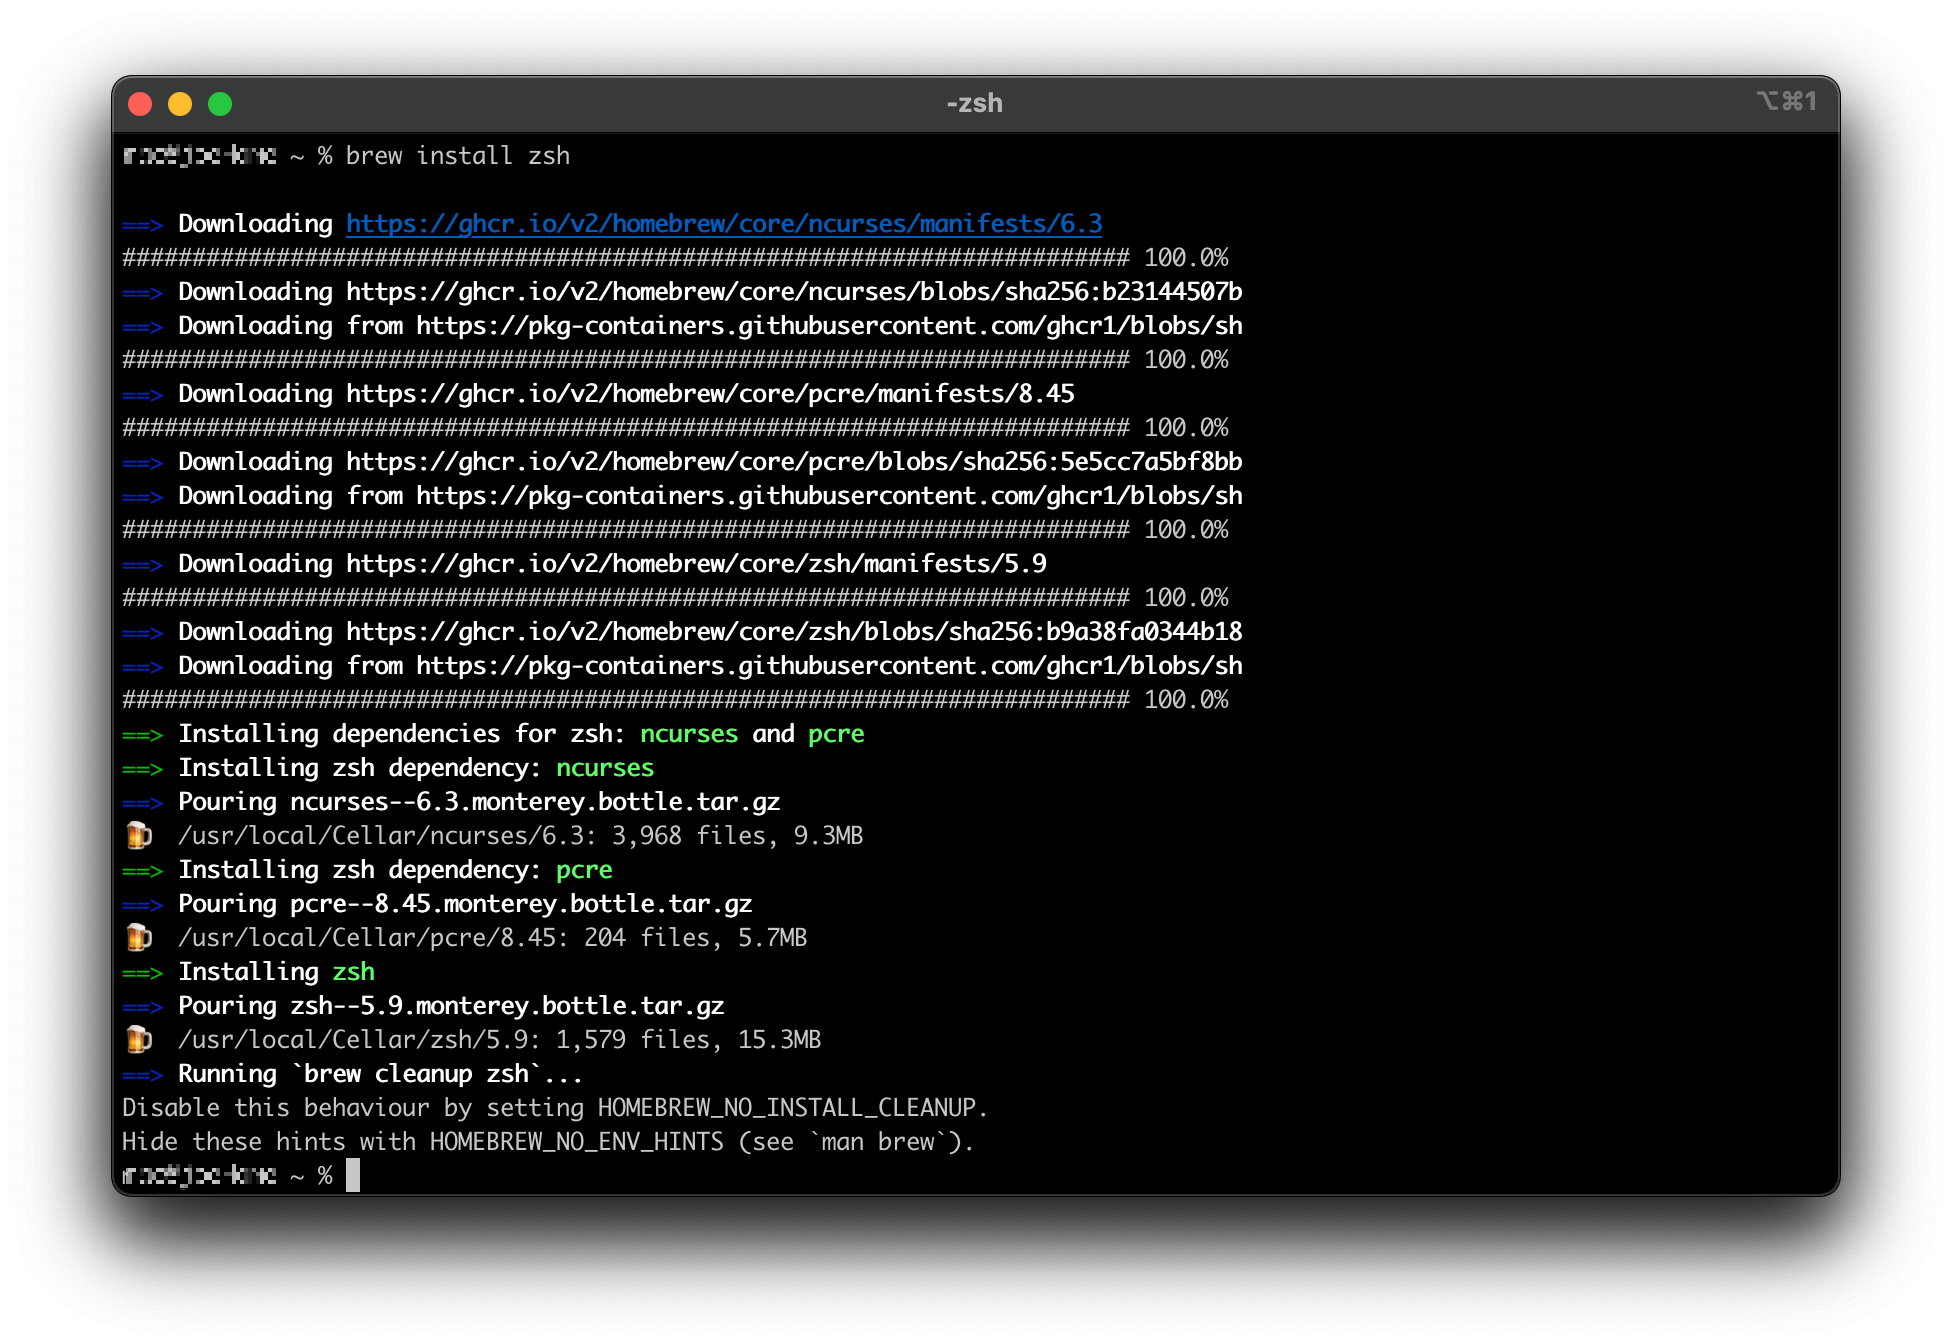
Task: Click the green ncurses text in dependencies line
Action: coord(688,733)
